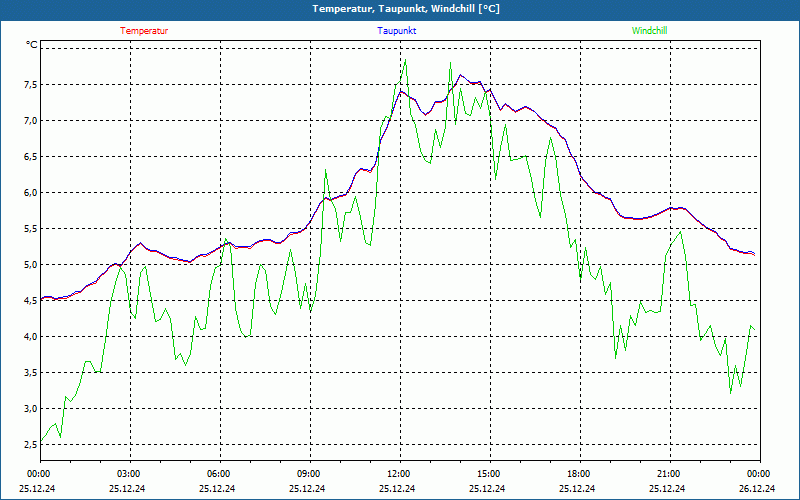The width and height of the screenshot is (800, 500).
Task: Click the 5,0 value on the y-axis
Action: [x=32, y=264]
